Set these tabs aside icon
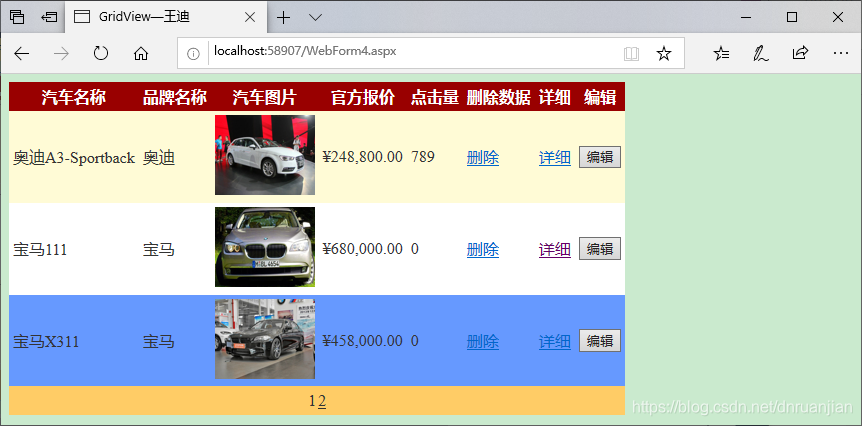The width and height of the screenshot is (862, 426). point(49,18)
